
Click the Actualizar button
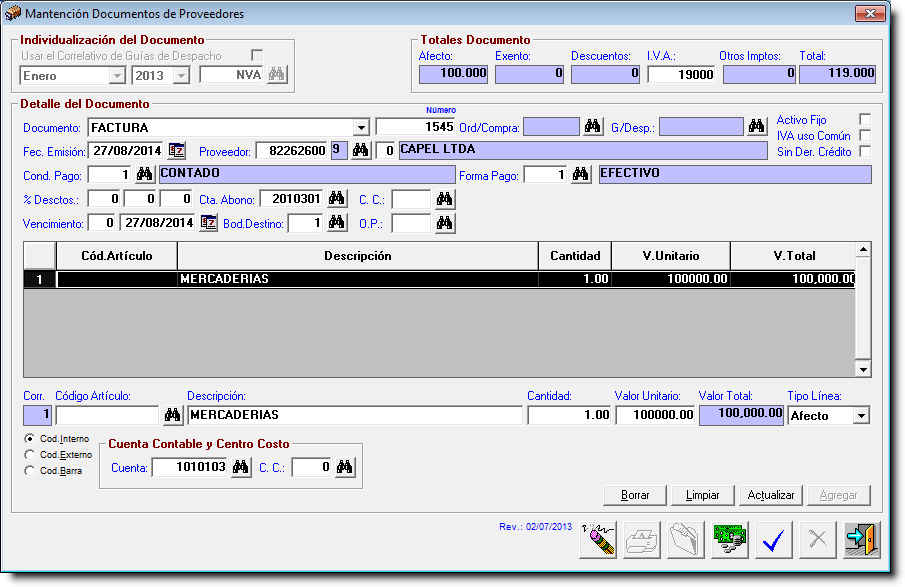coord(771,495)
